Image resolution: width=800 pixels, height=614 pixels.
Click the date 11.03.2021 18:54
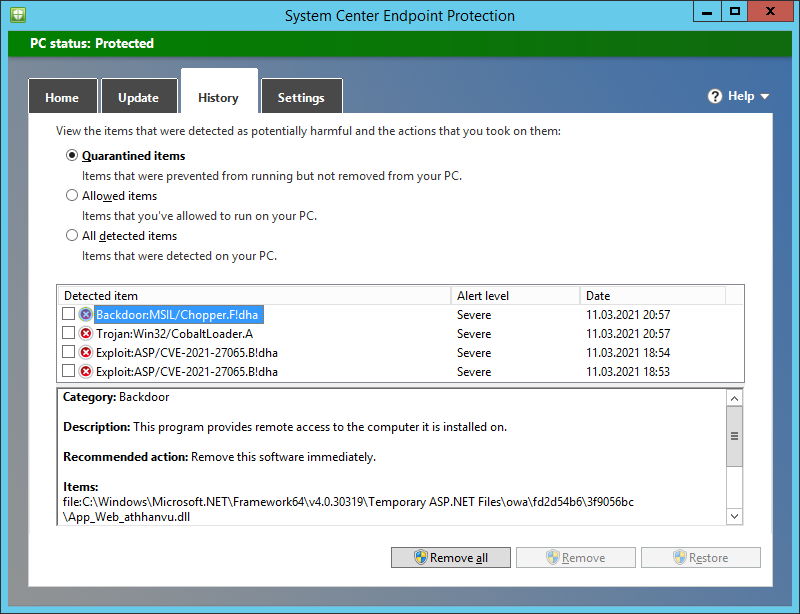628,353
